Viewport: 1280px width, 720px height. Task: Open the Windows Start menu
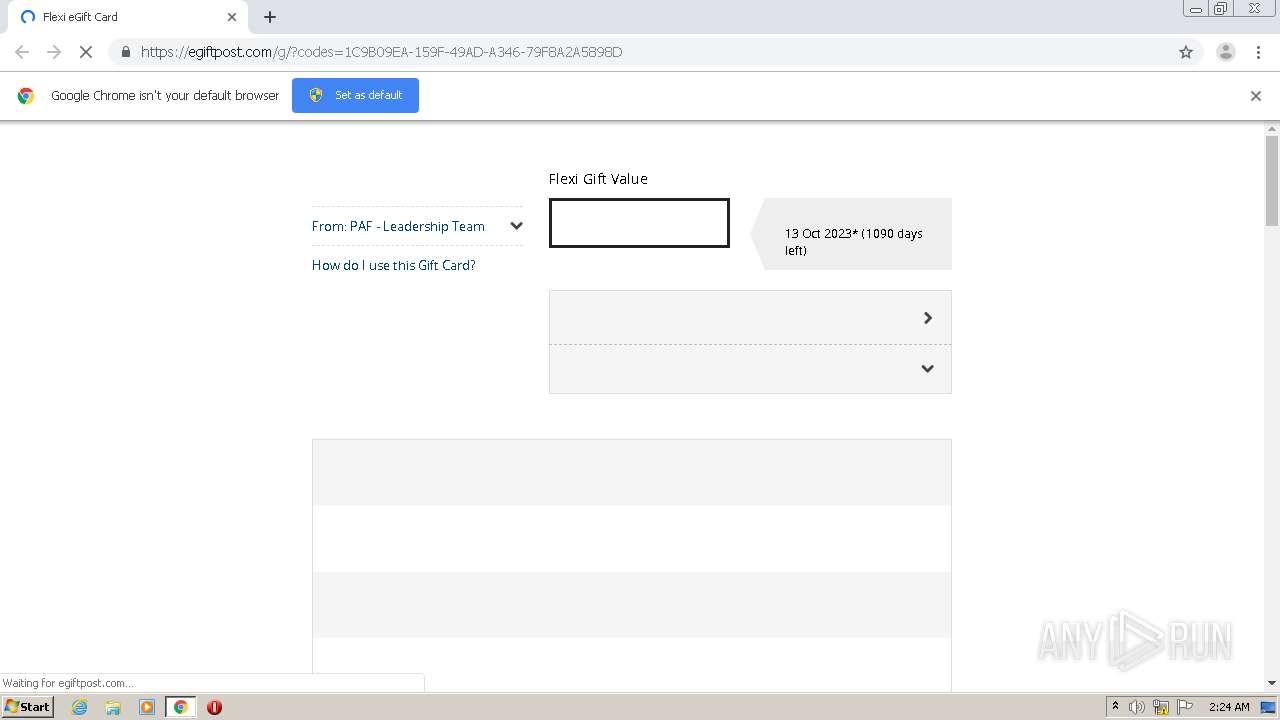tap(27, 706)
